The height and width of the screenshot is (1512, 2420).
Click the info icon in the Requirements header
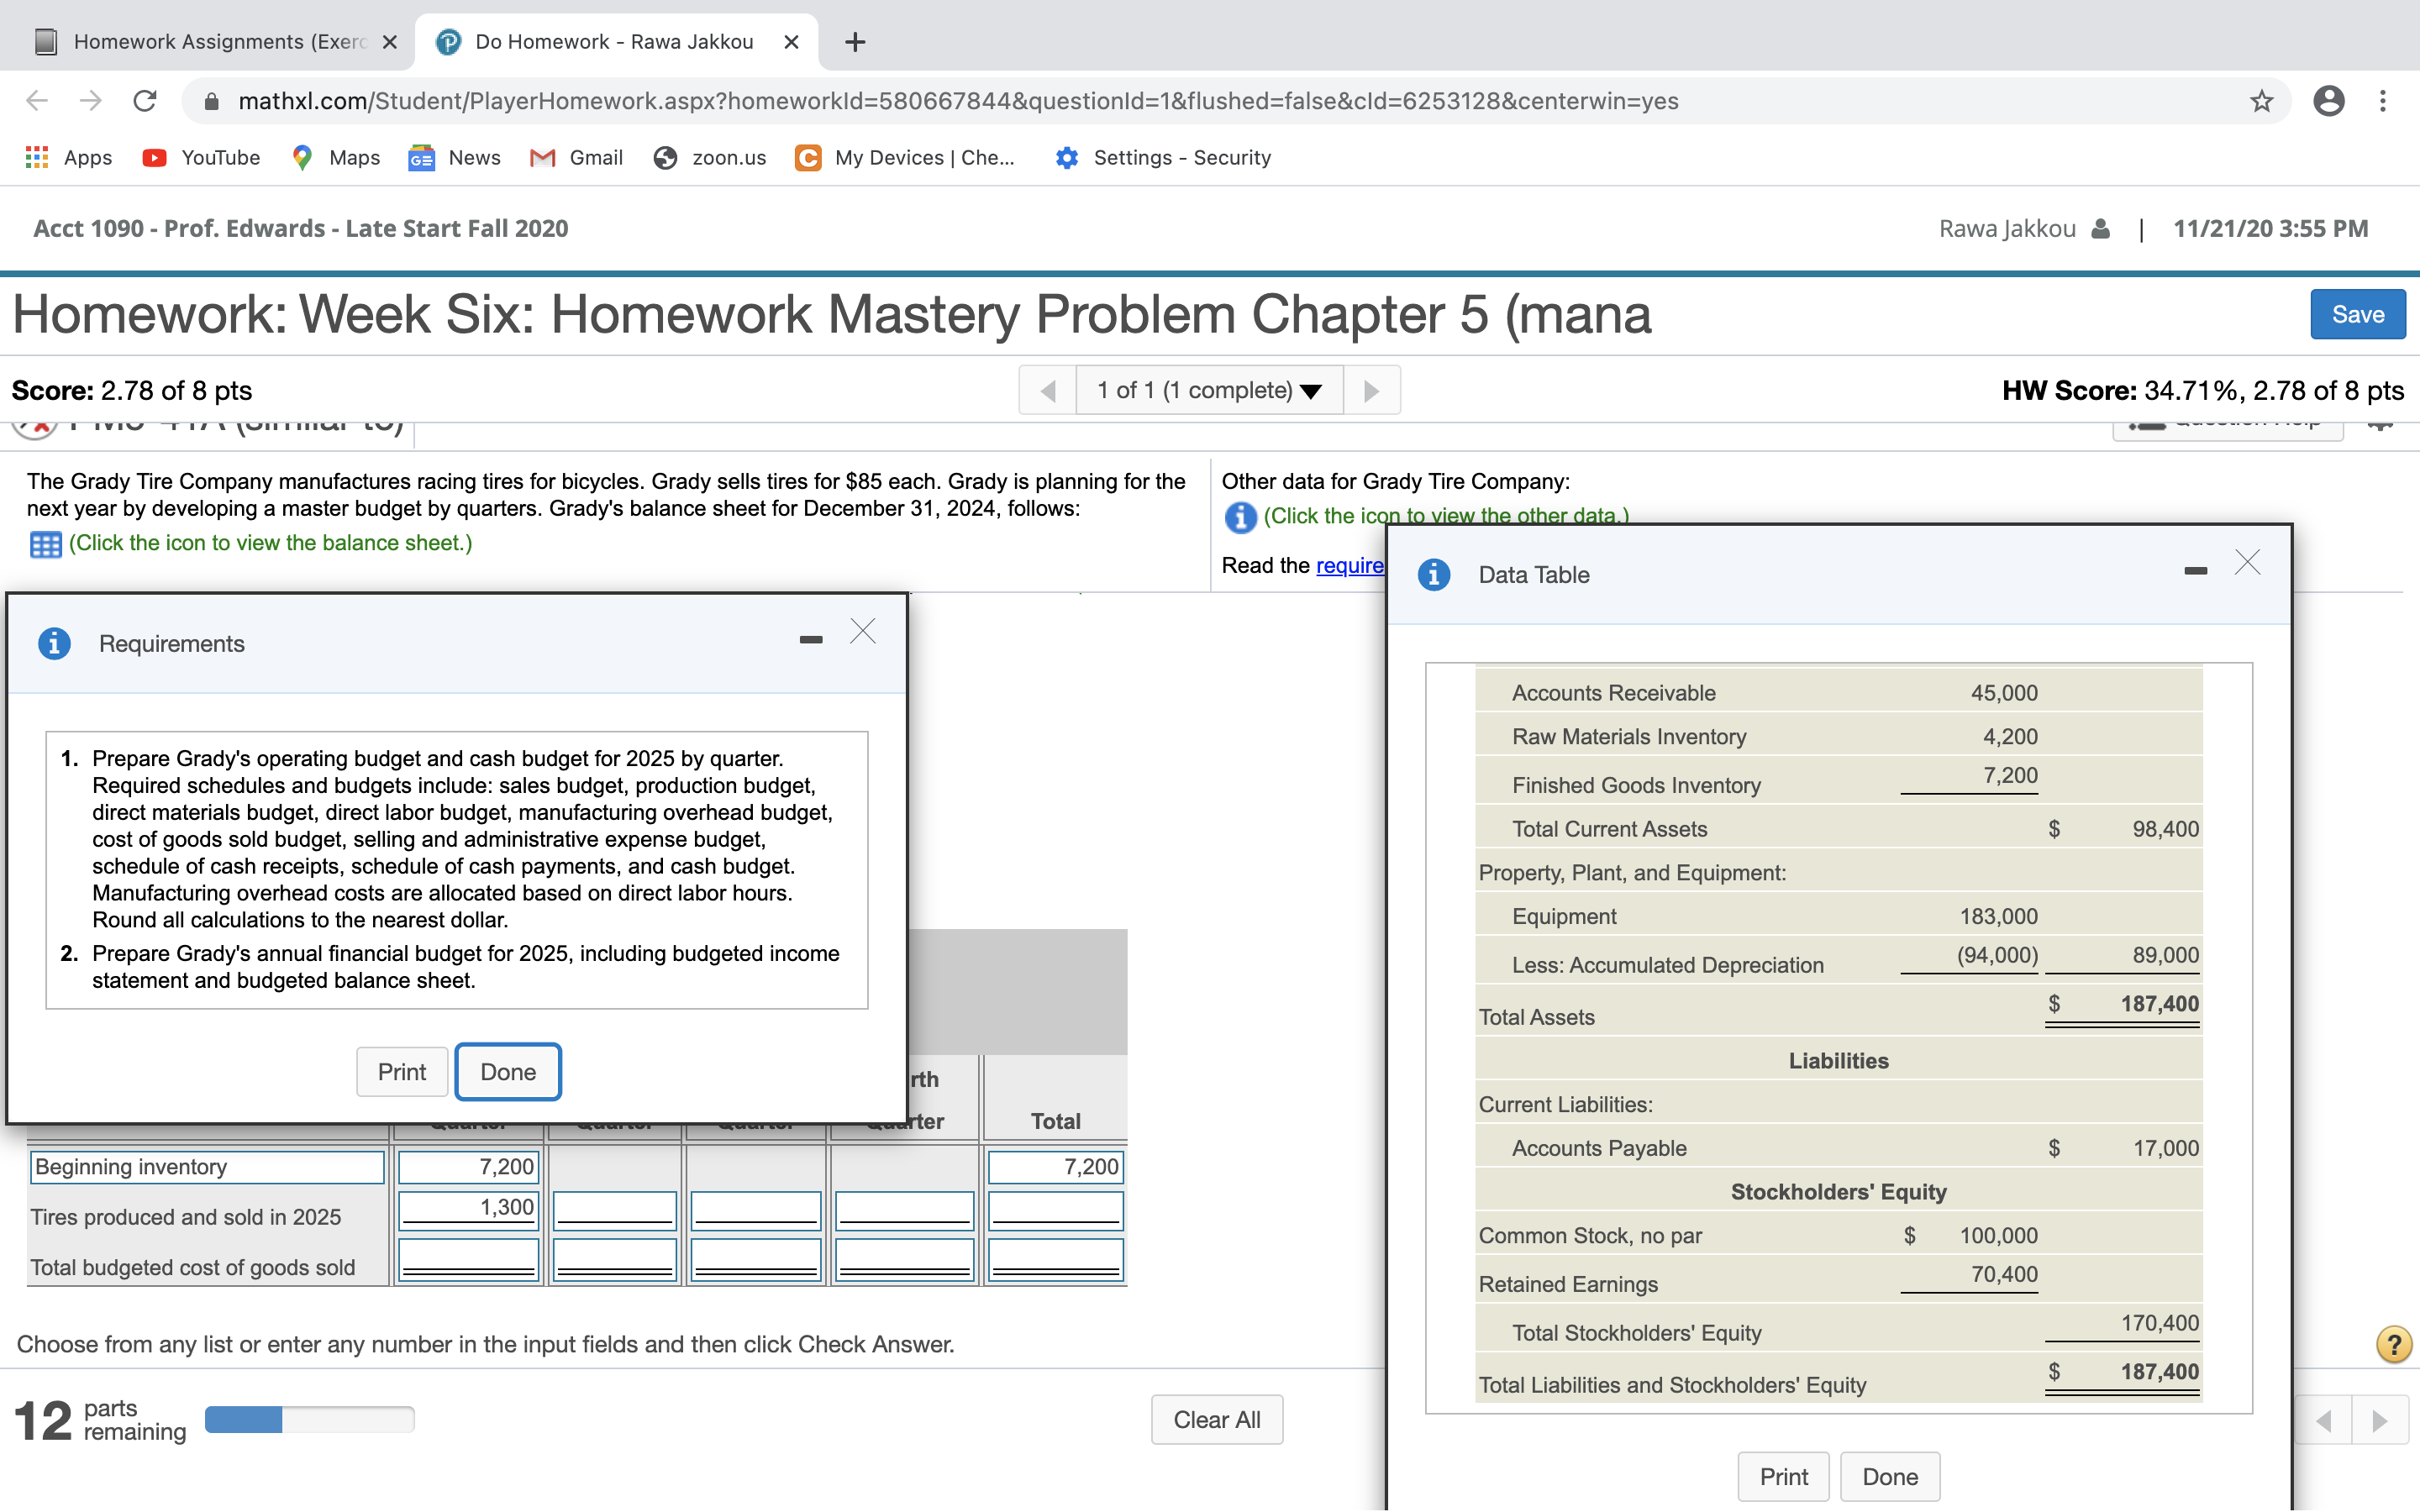53,643
